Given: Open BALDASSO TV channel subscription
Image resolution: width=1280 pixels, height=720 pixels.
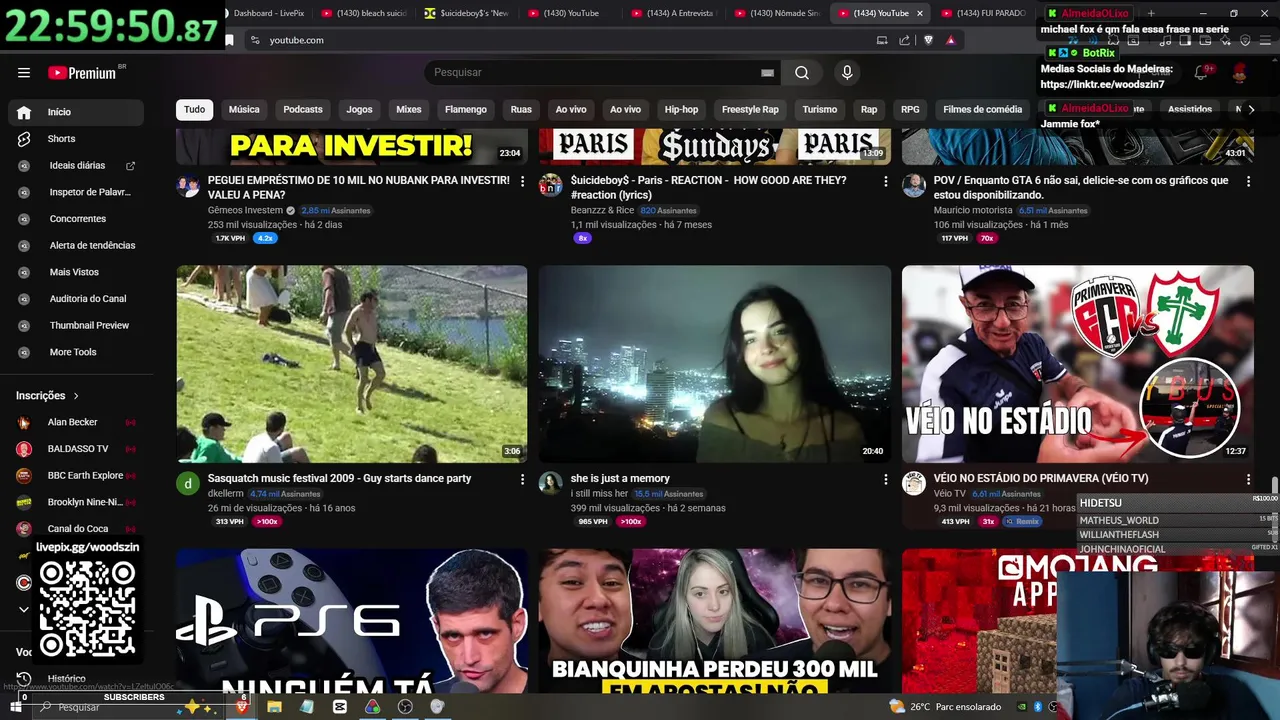Looking at the screenshot, I should pos(76,449).
